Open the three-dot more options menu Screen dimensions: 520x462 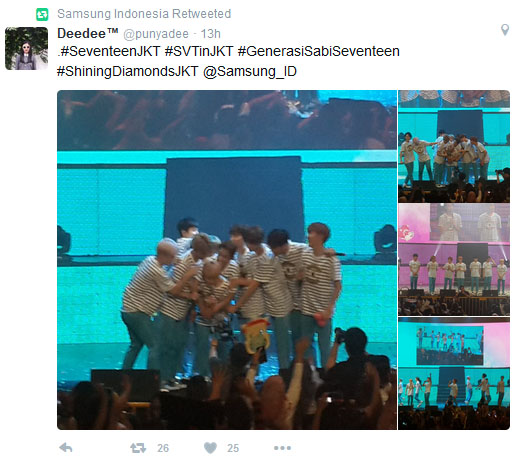282,448
